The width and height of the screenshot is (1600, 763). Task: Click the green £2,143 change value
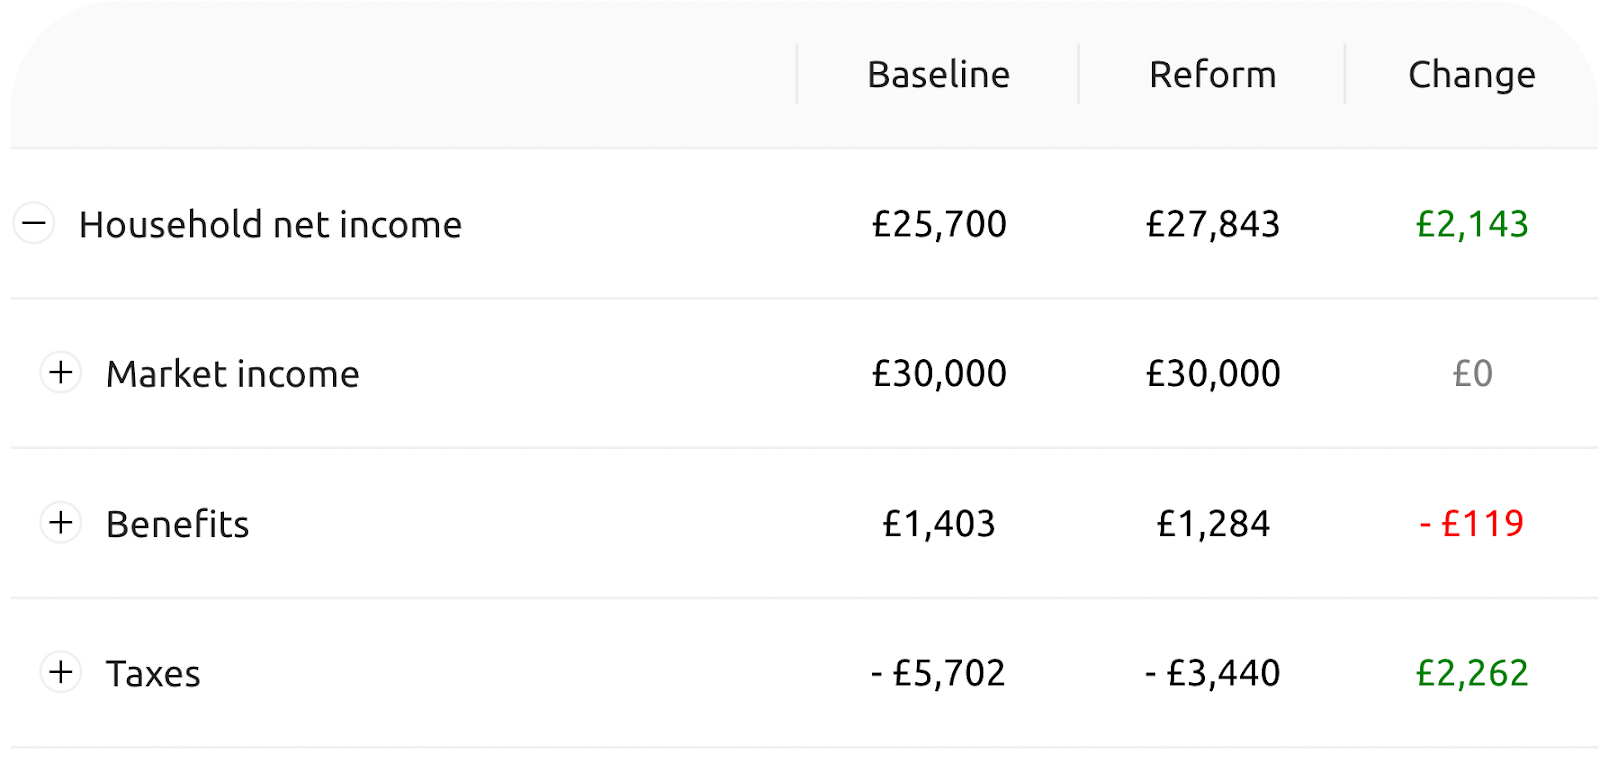(1472, 224)
